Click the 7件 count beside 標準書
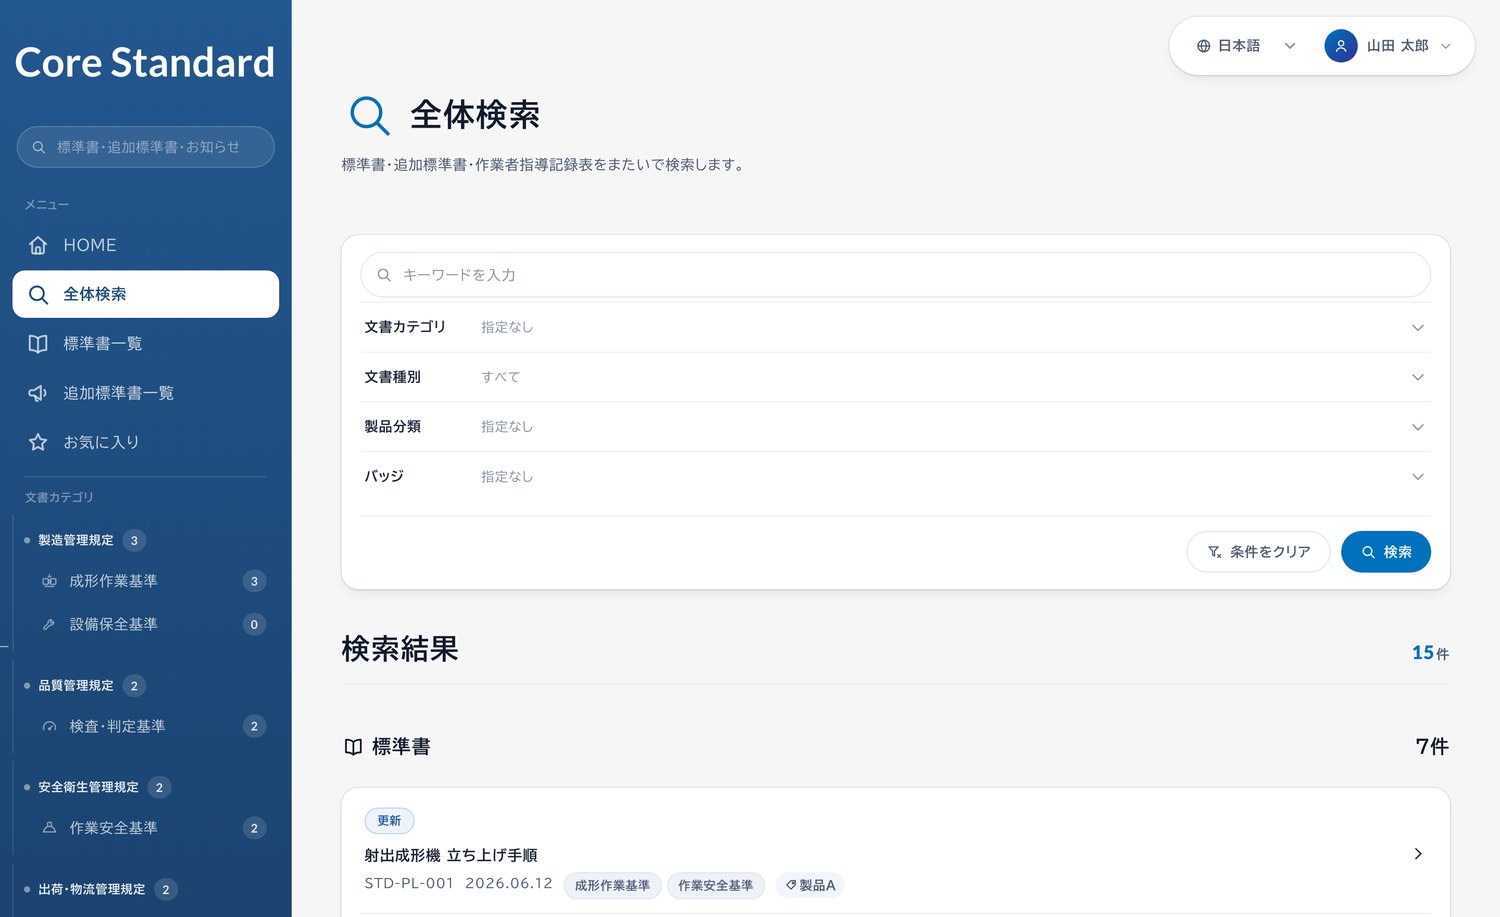This screenshot has width=1500, height=917. click(x=1432, y=747)
